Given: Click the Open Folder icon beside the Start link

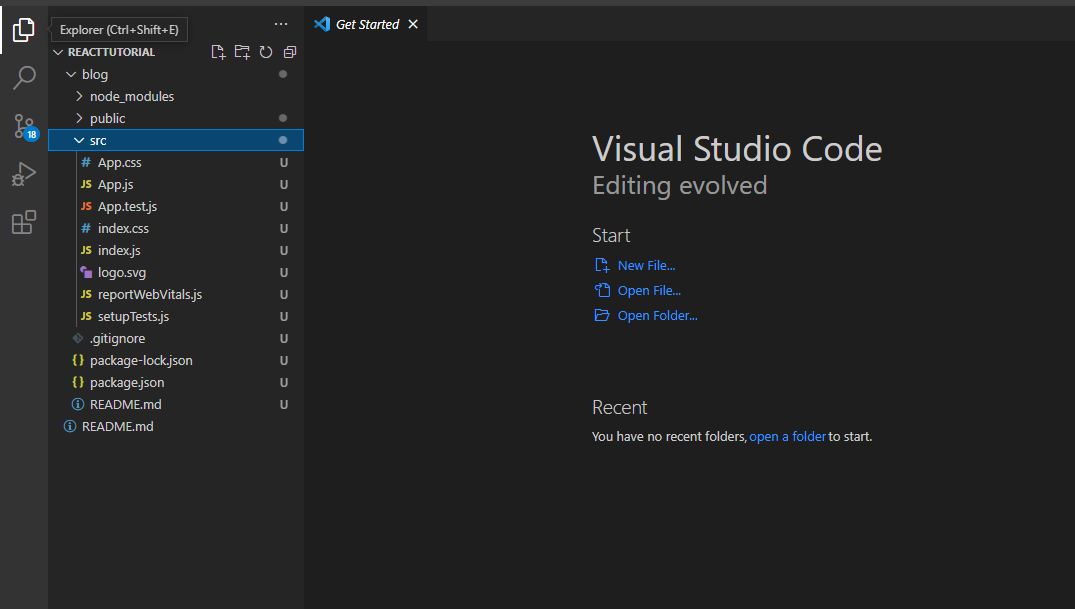Looking at the screenshot, I should (x=601, y=315).
